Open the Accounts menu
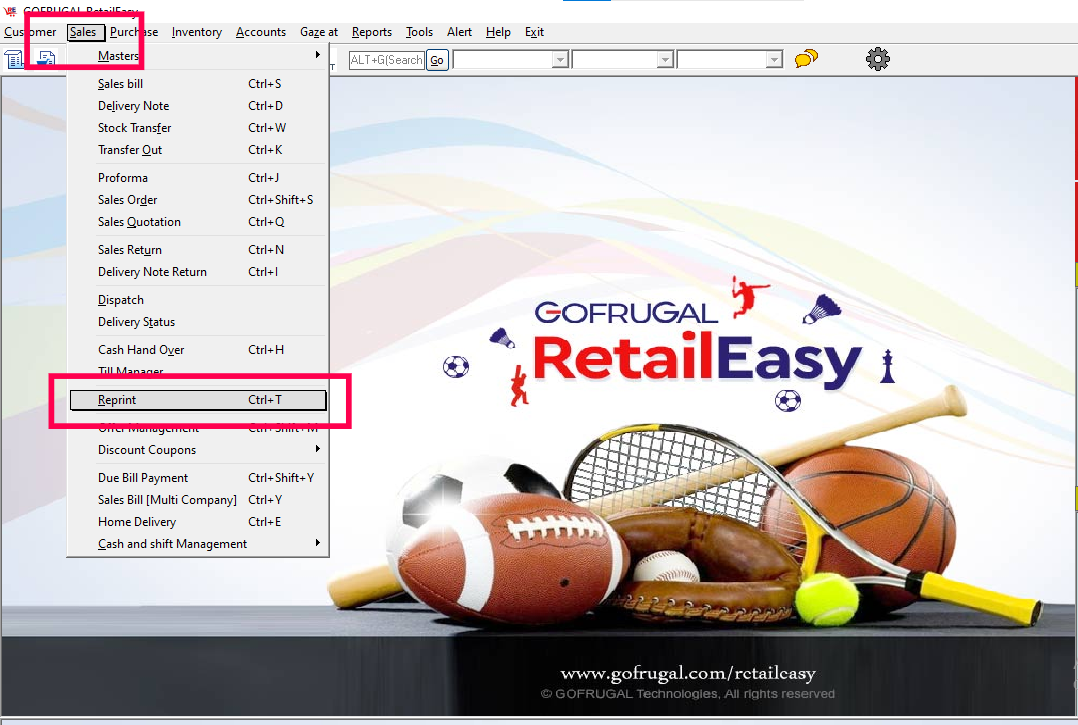This screenshot has width=1078, height=725. point(261,32)
